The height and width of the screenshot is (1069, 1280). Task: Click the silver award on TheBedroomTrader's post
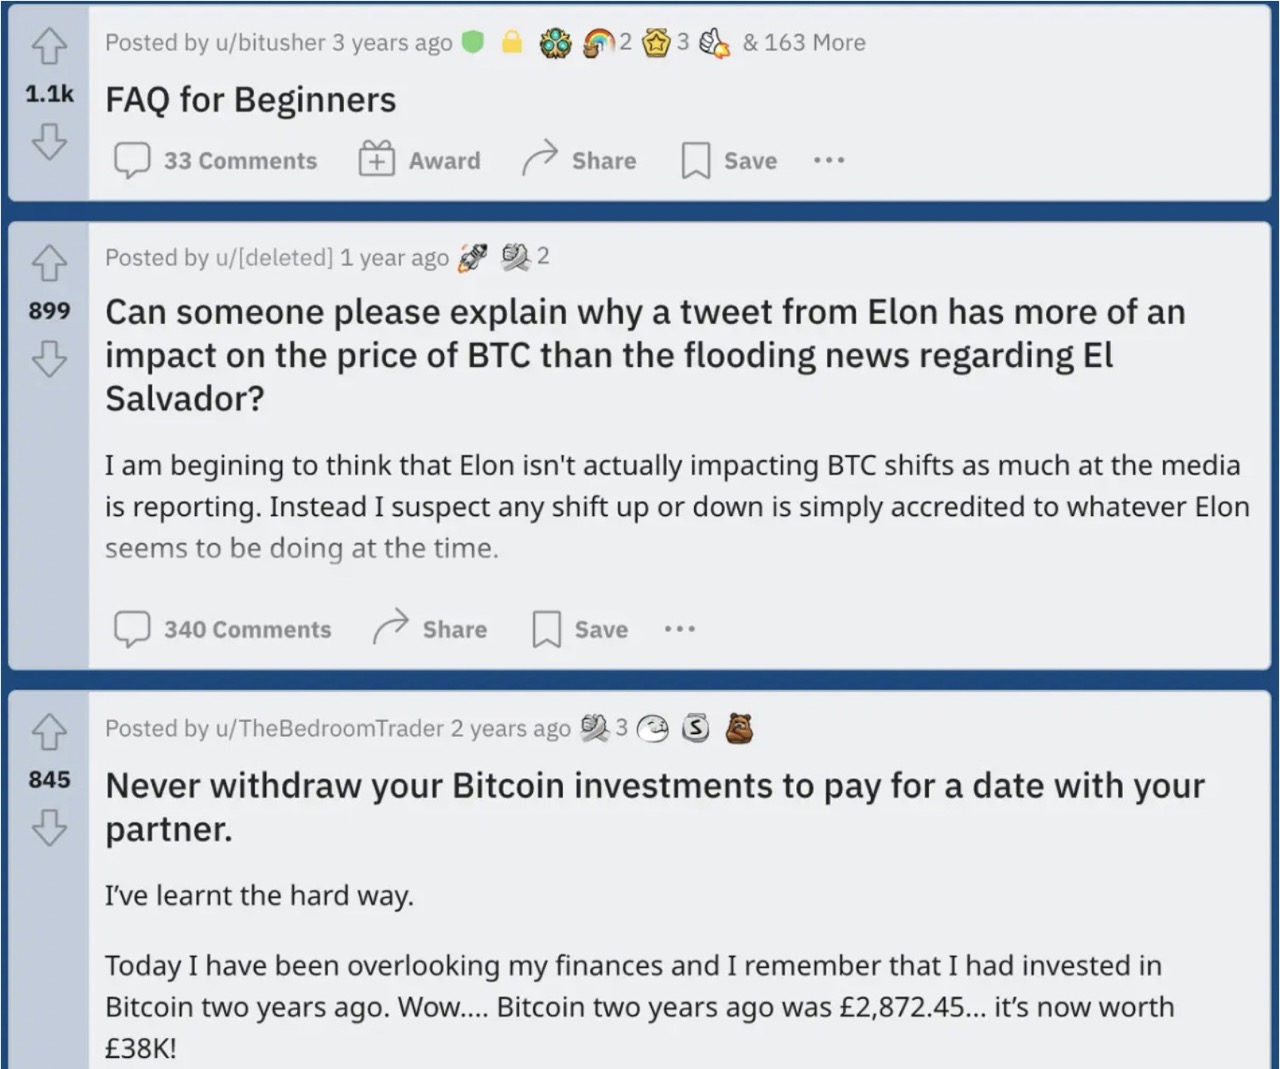pyautogui.click(x=696, y=729)
